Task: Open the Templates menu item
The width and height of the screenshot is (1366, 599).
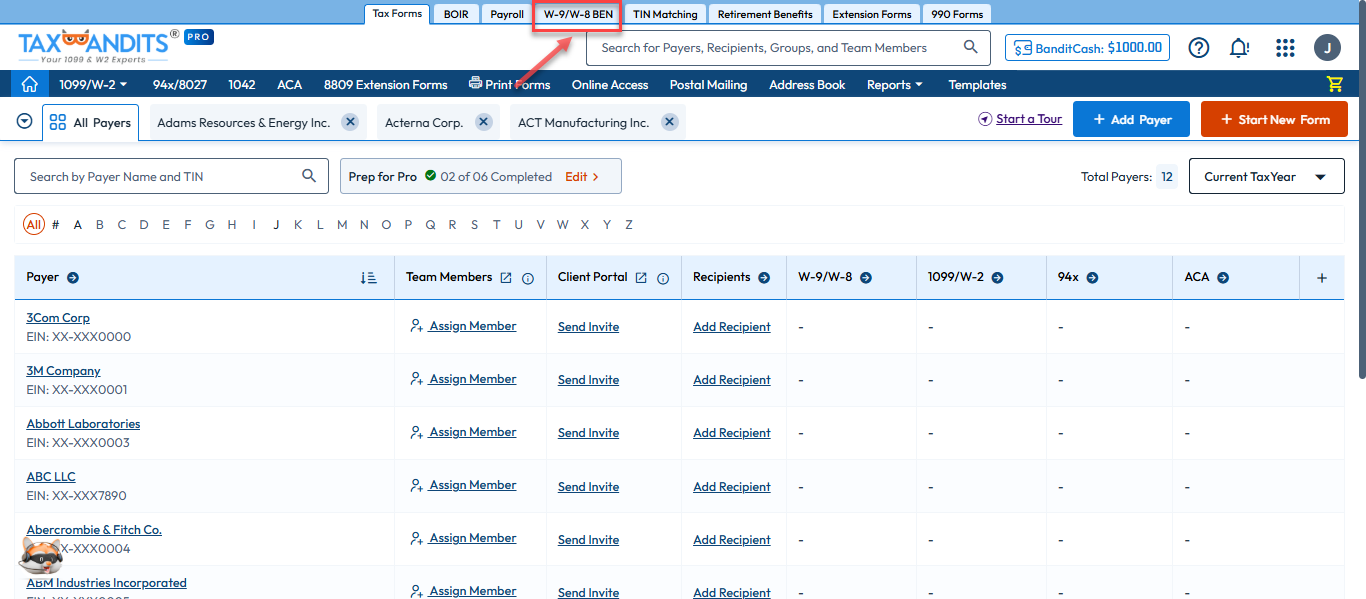Action: point(977,84)
